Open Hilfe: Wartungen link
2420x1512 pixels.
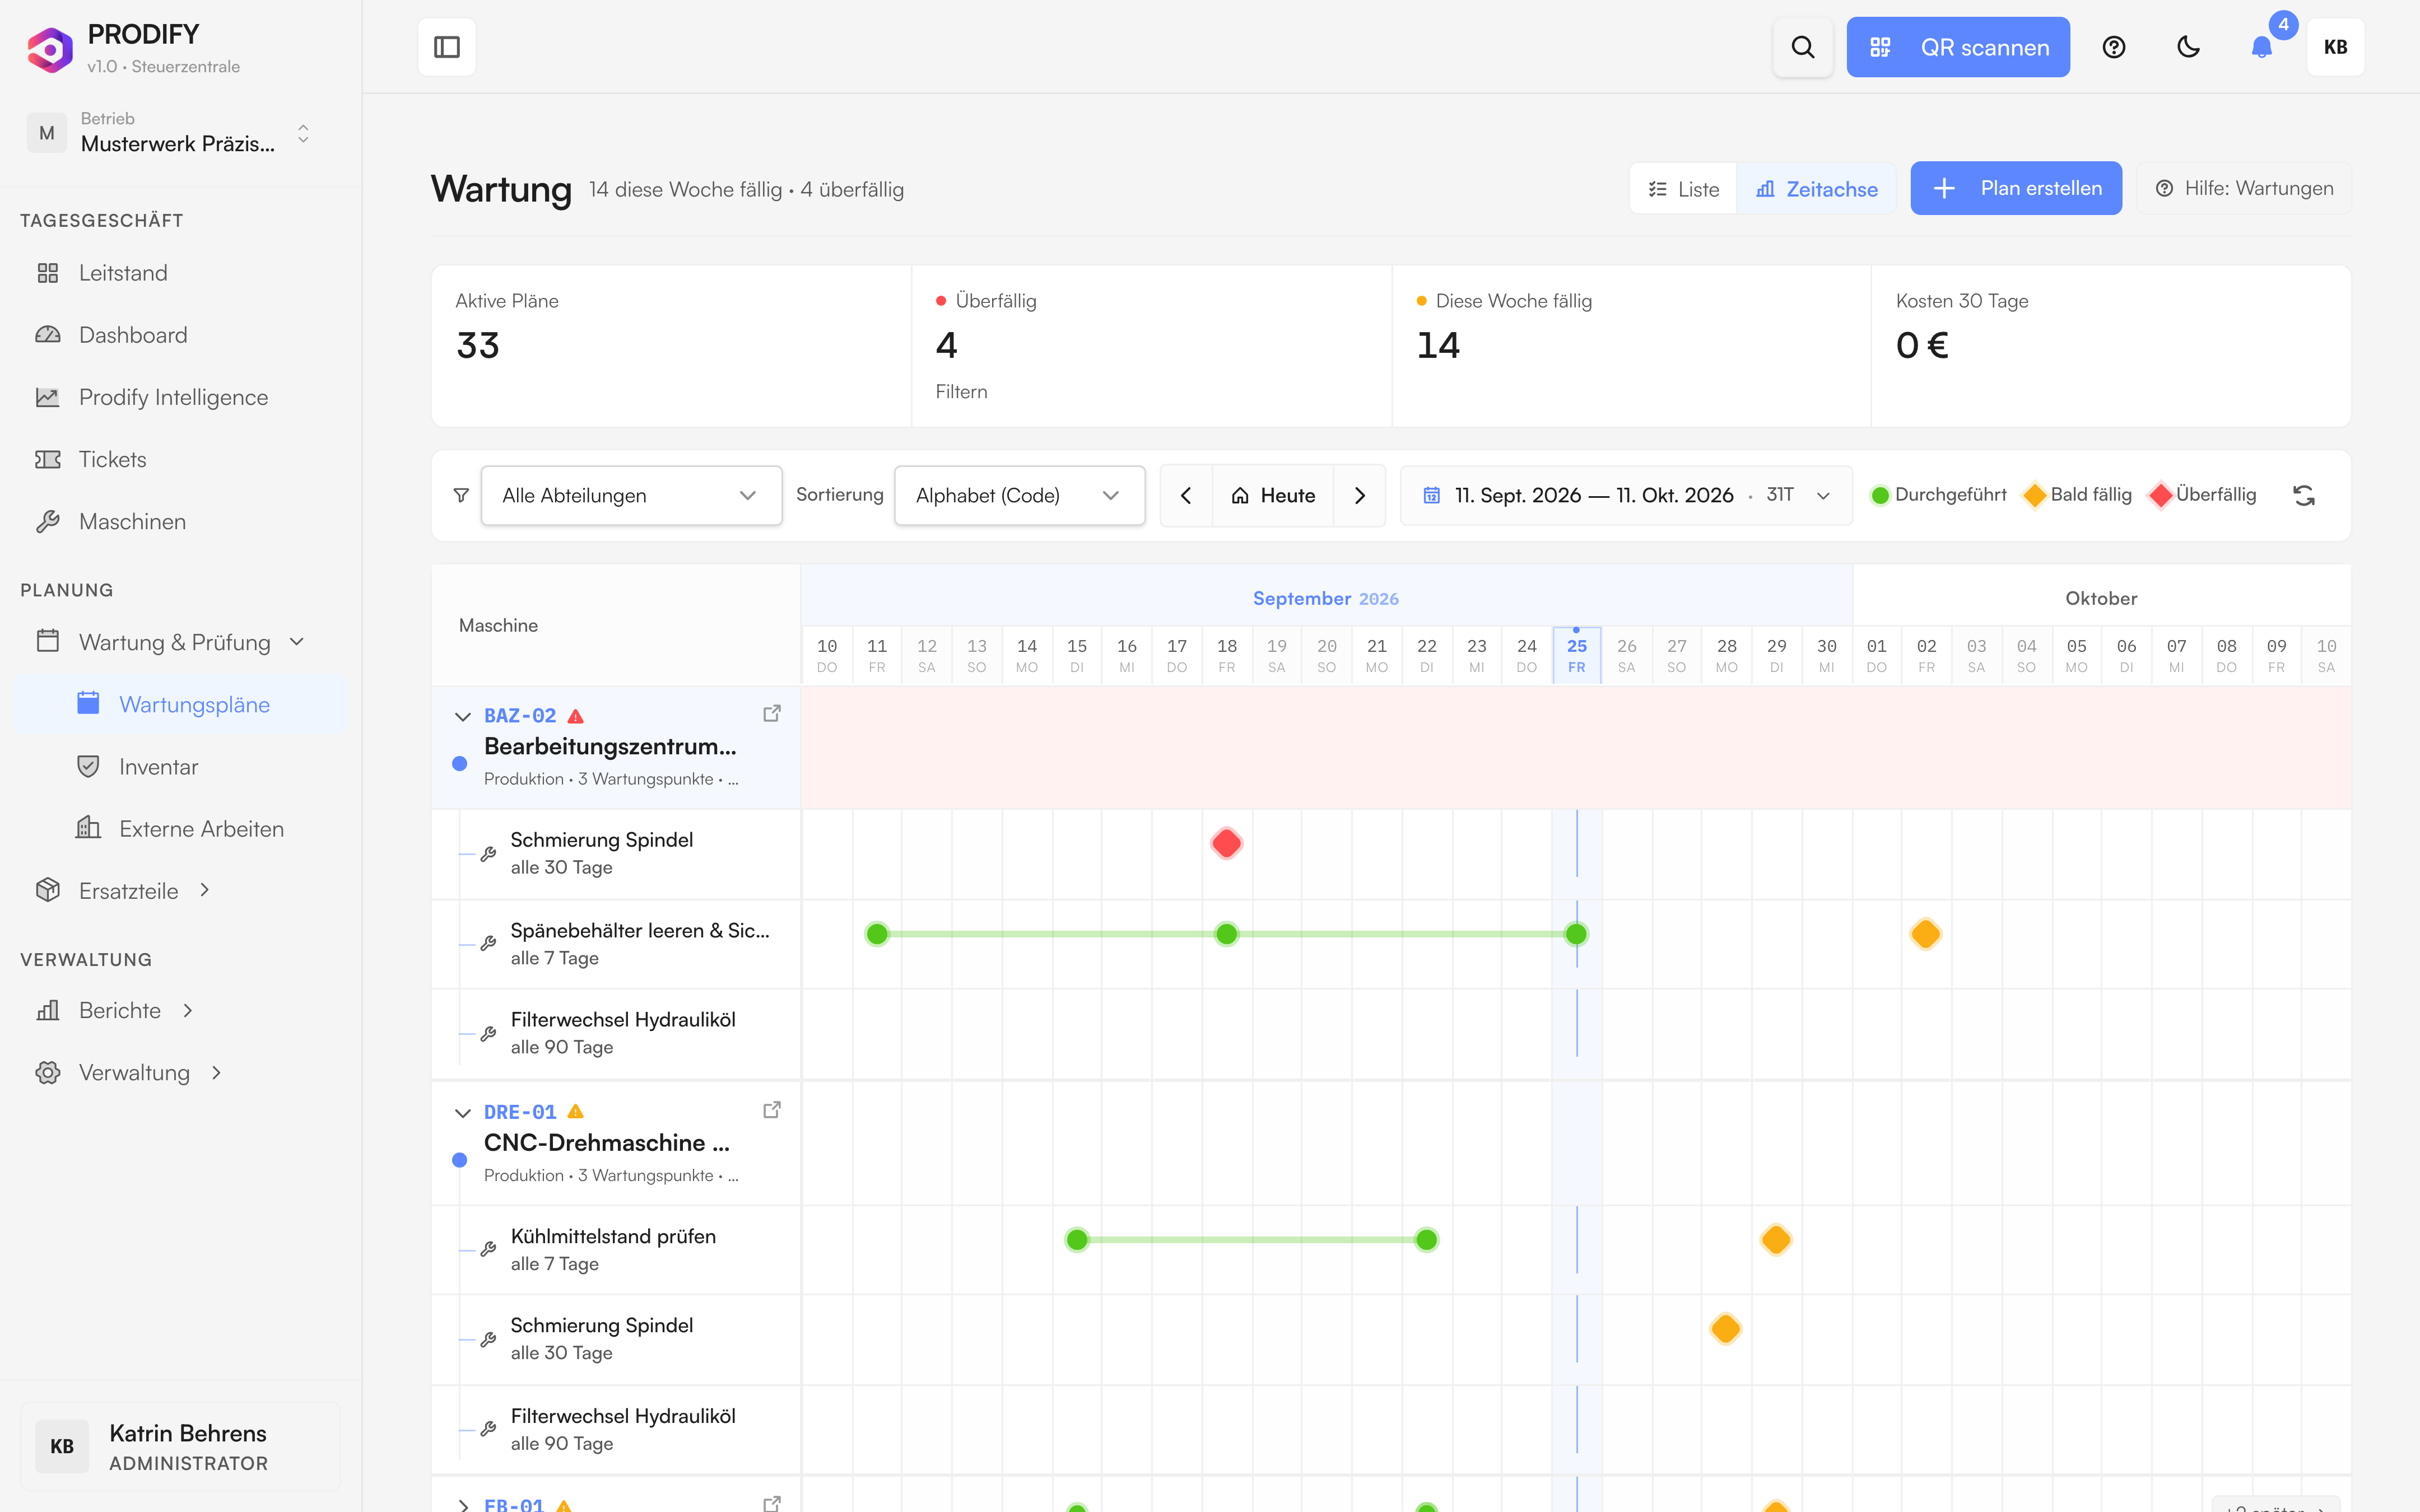(2244, 188)
